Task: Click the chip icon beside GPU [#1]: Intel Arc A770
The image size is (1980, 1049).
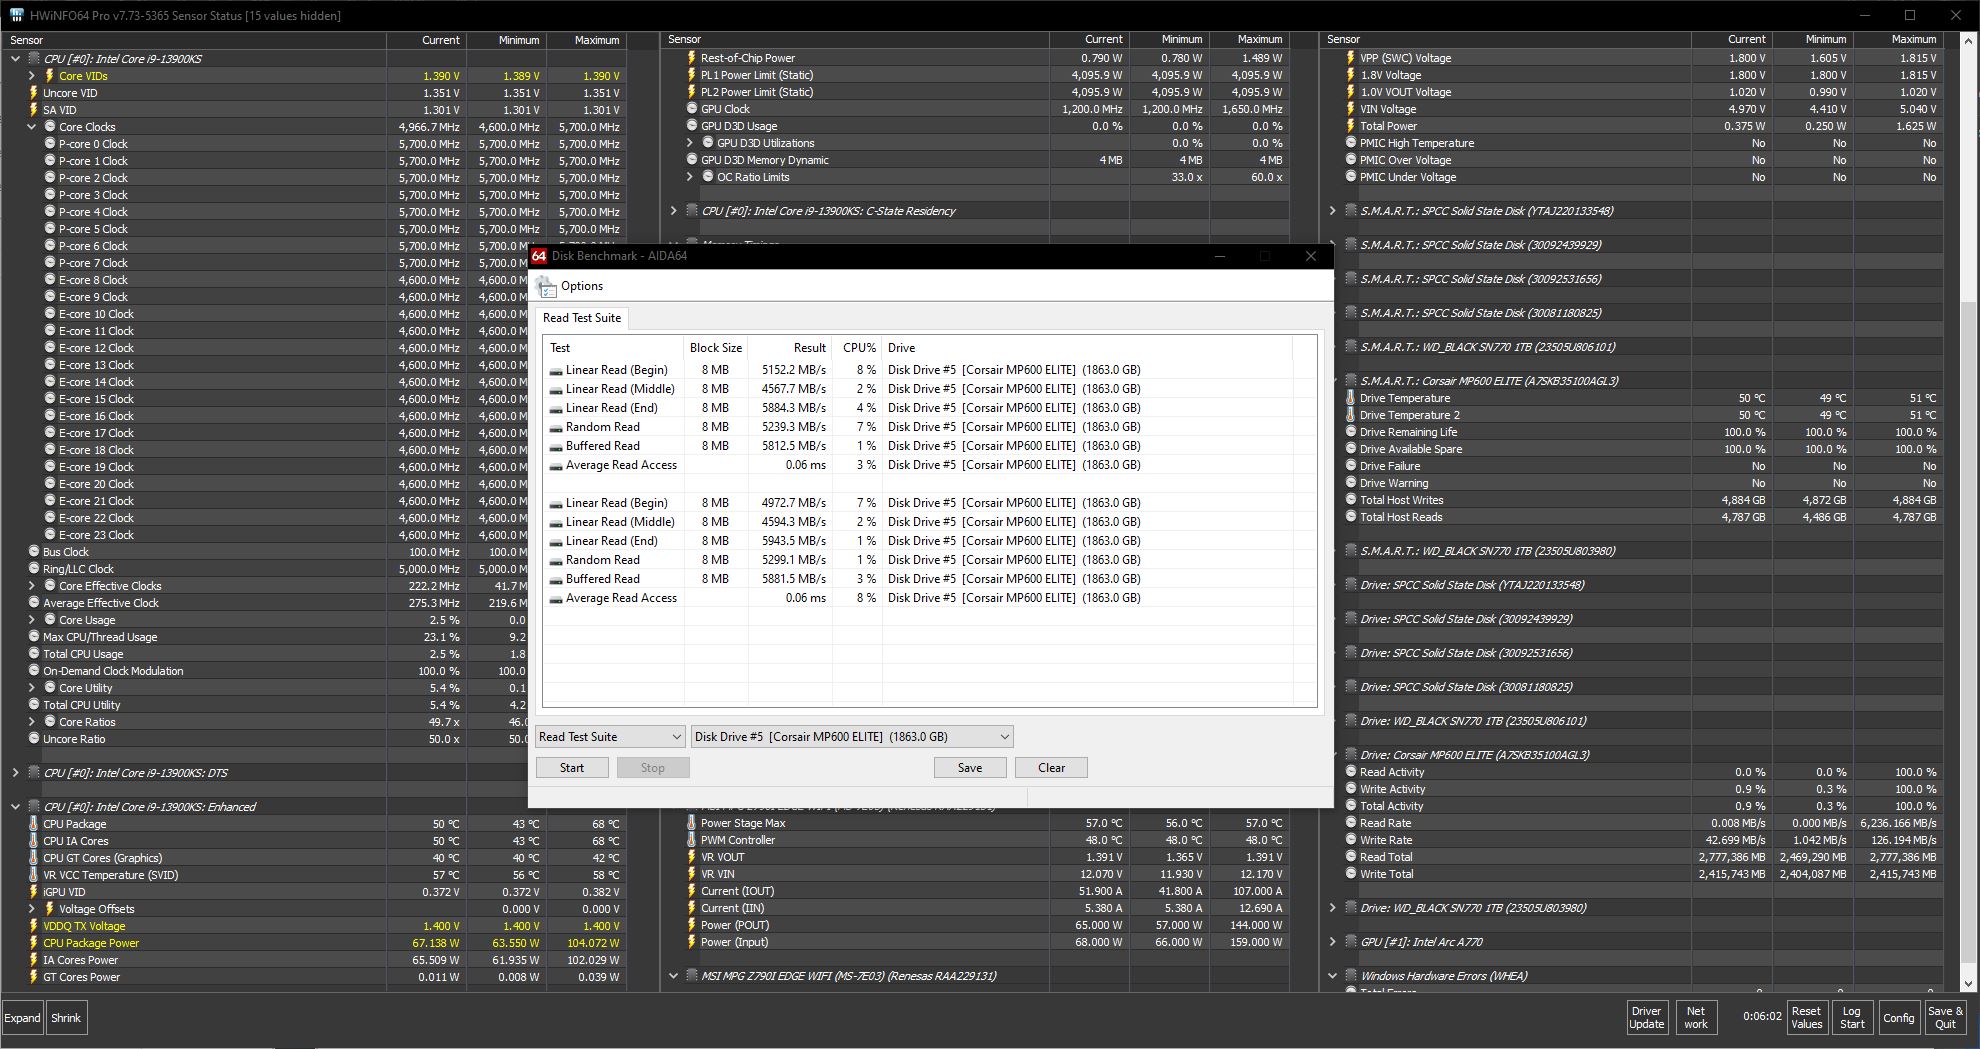Action: pyautogui.click(x=1351, y=942)
